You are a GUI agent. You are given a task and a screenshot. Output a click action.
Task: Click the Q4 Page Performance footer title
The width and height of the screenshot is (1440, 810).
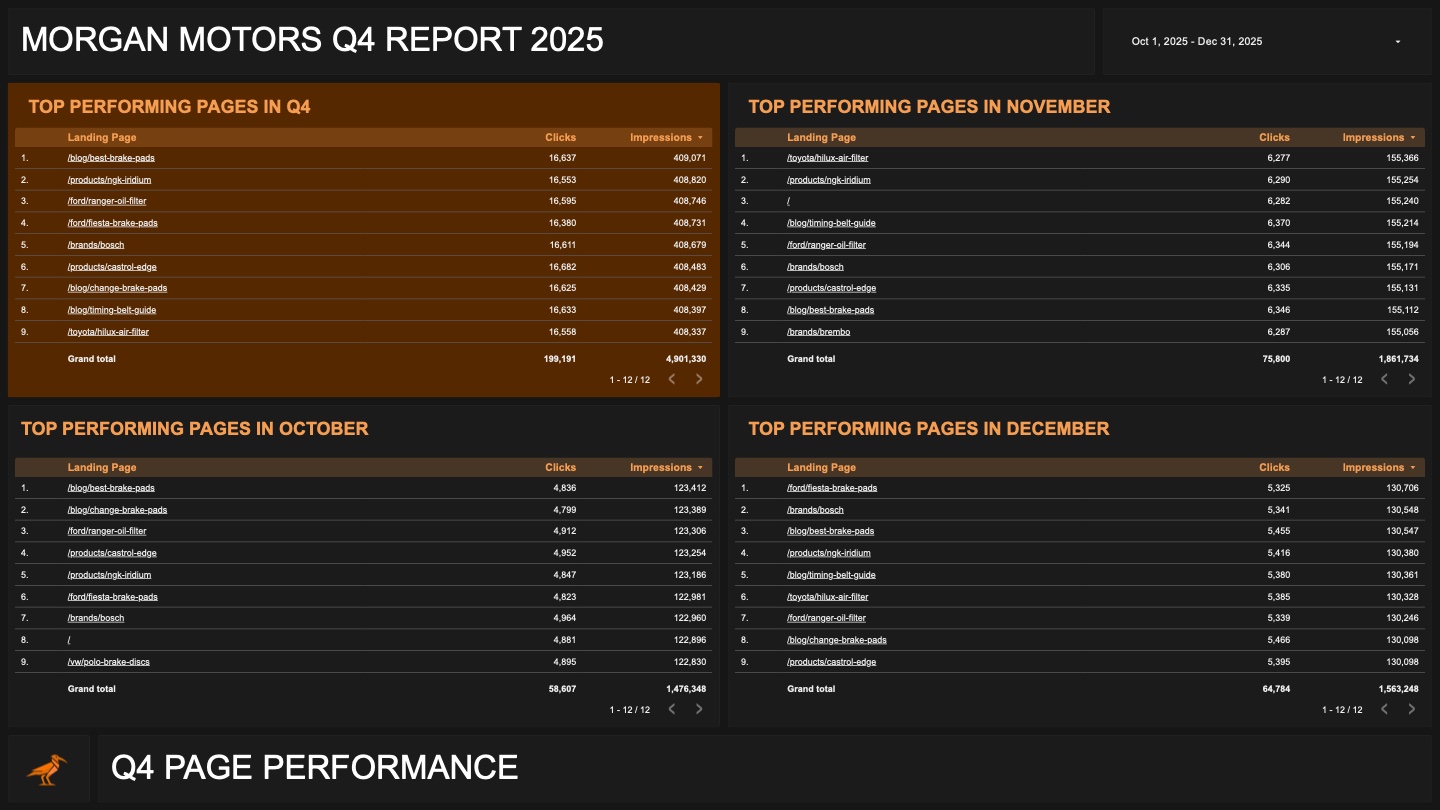315,768
